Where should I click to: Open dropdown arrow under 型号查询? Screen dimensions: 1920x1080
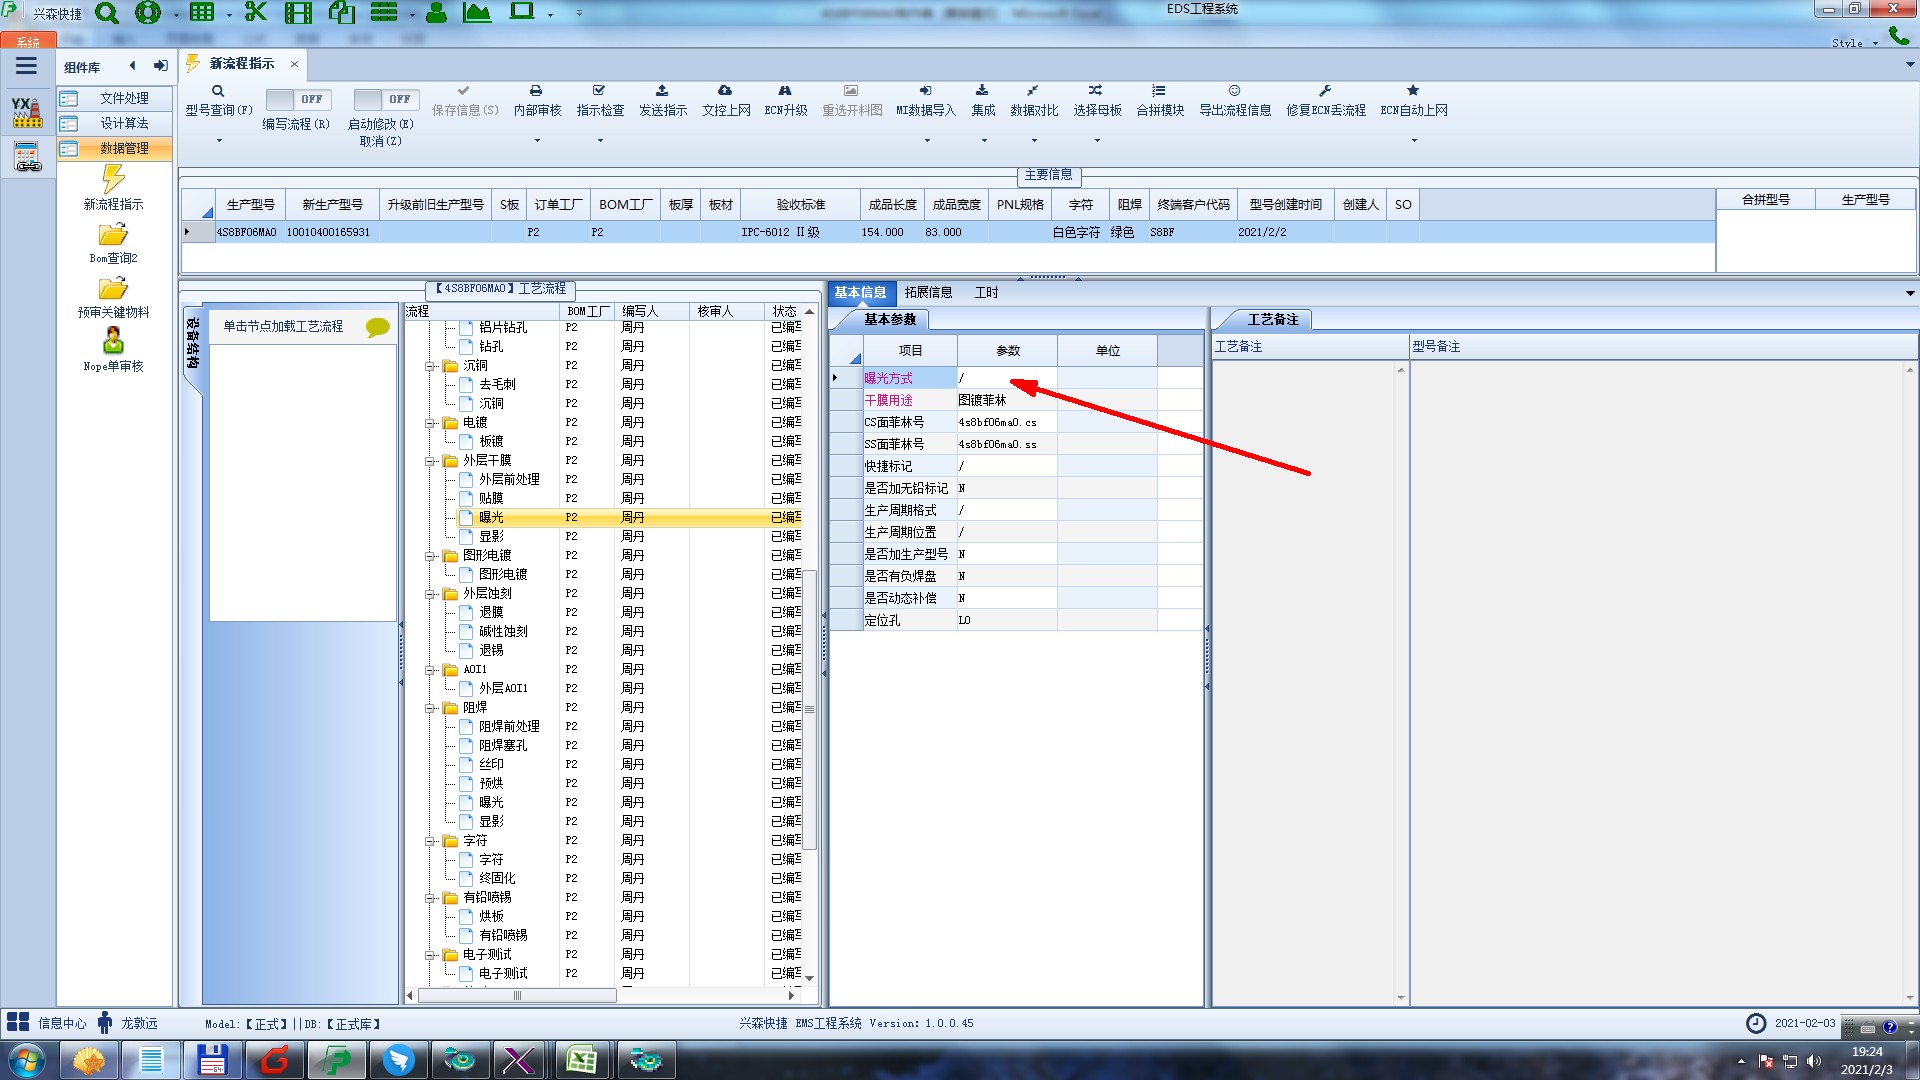point(219,140)
